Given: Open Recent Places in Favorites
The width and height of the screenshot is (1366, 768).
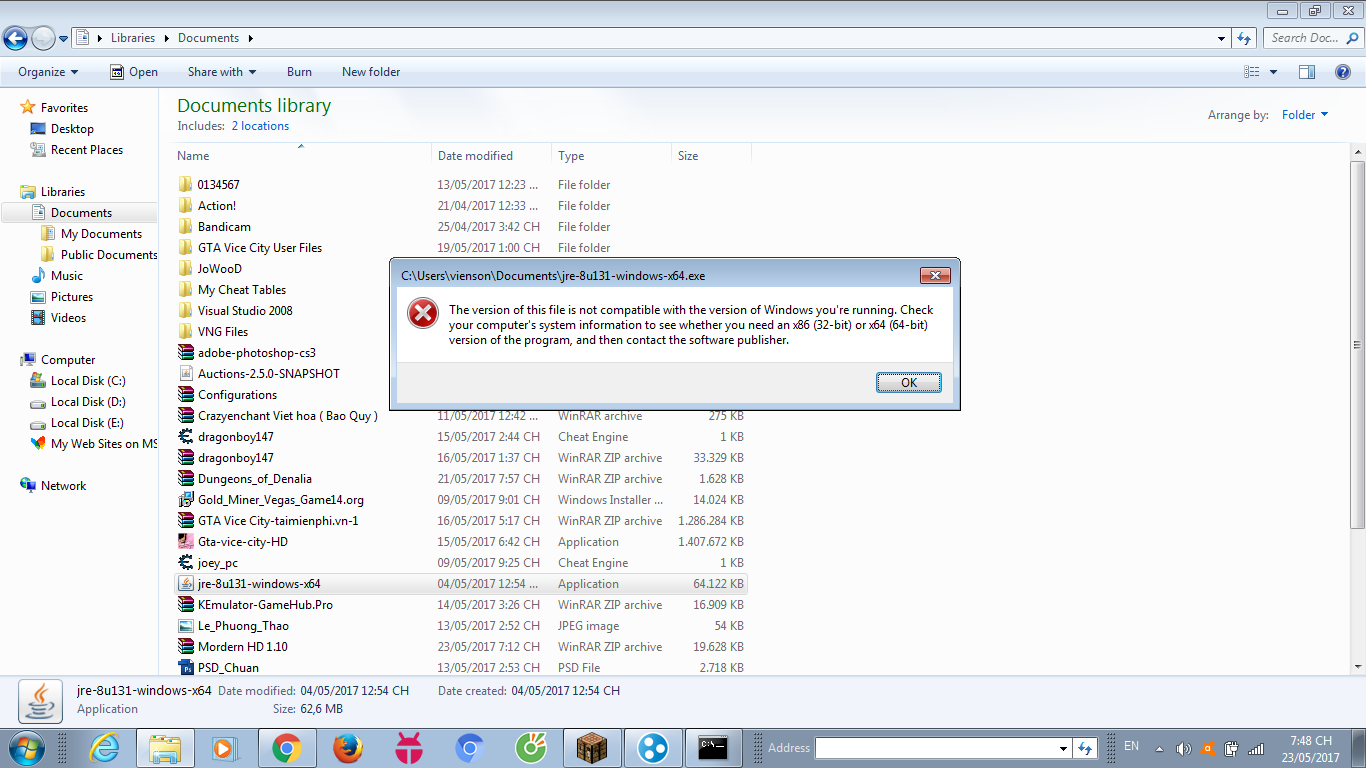Looking at the screenshot, I should click(x=87, y=150).
